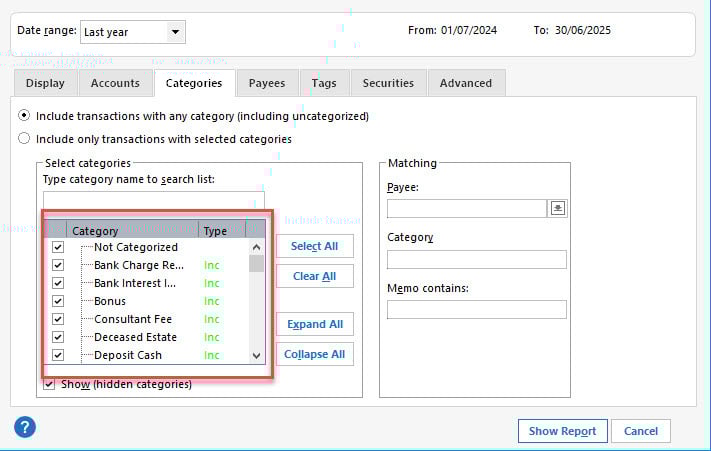Toggle the Consultant Fee checkbox
The width and height of the screenshot is (711, 451).
point(58,319)
